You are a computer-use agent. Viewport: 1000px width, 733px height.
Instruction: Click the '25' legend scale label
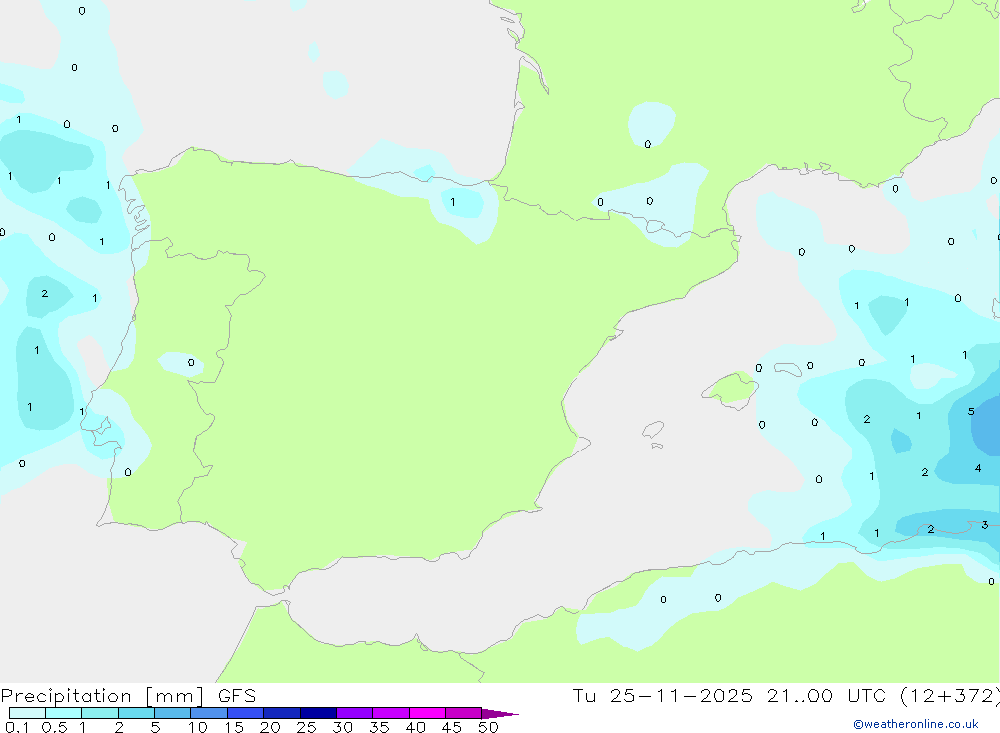pyautogui.click(x=307, y=727)
